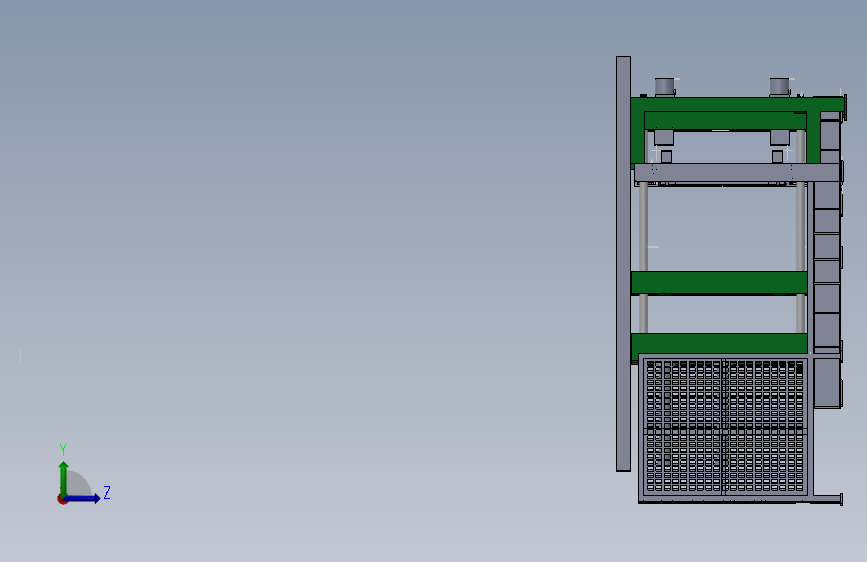Select the wire mesh guard panel

pos(725,426)
